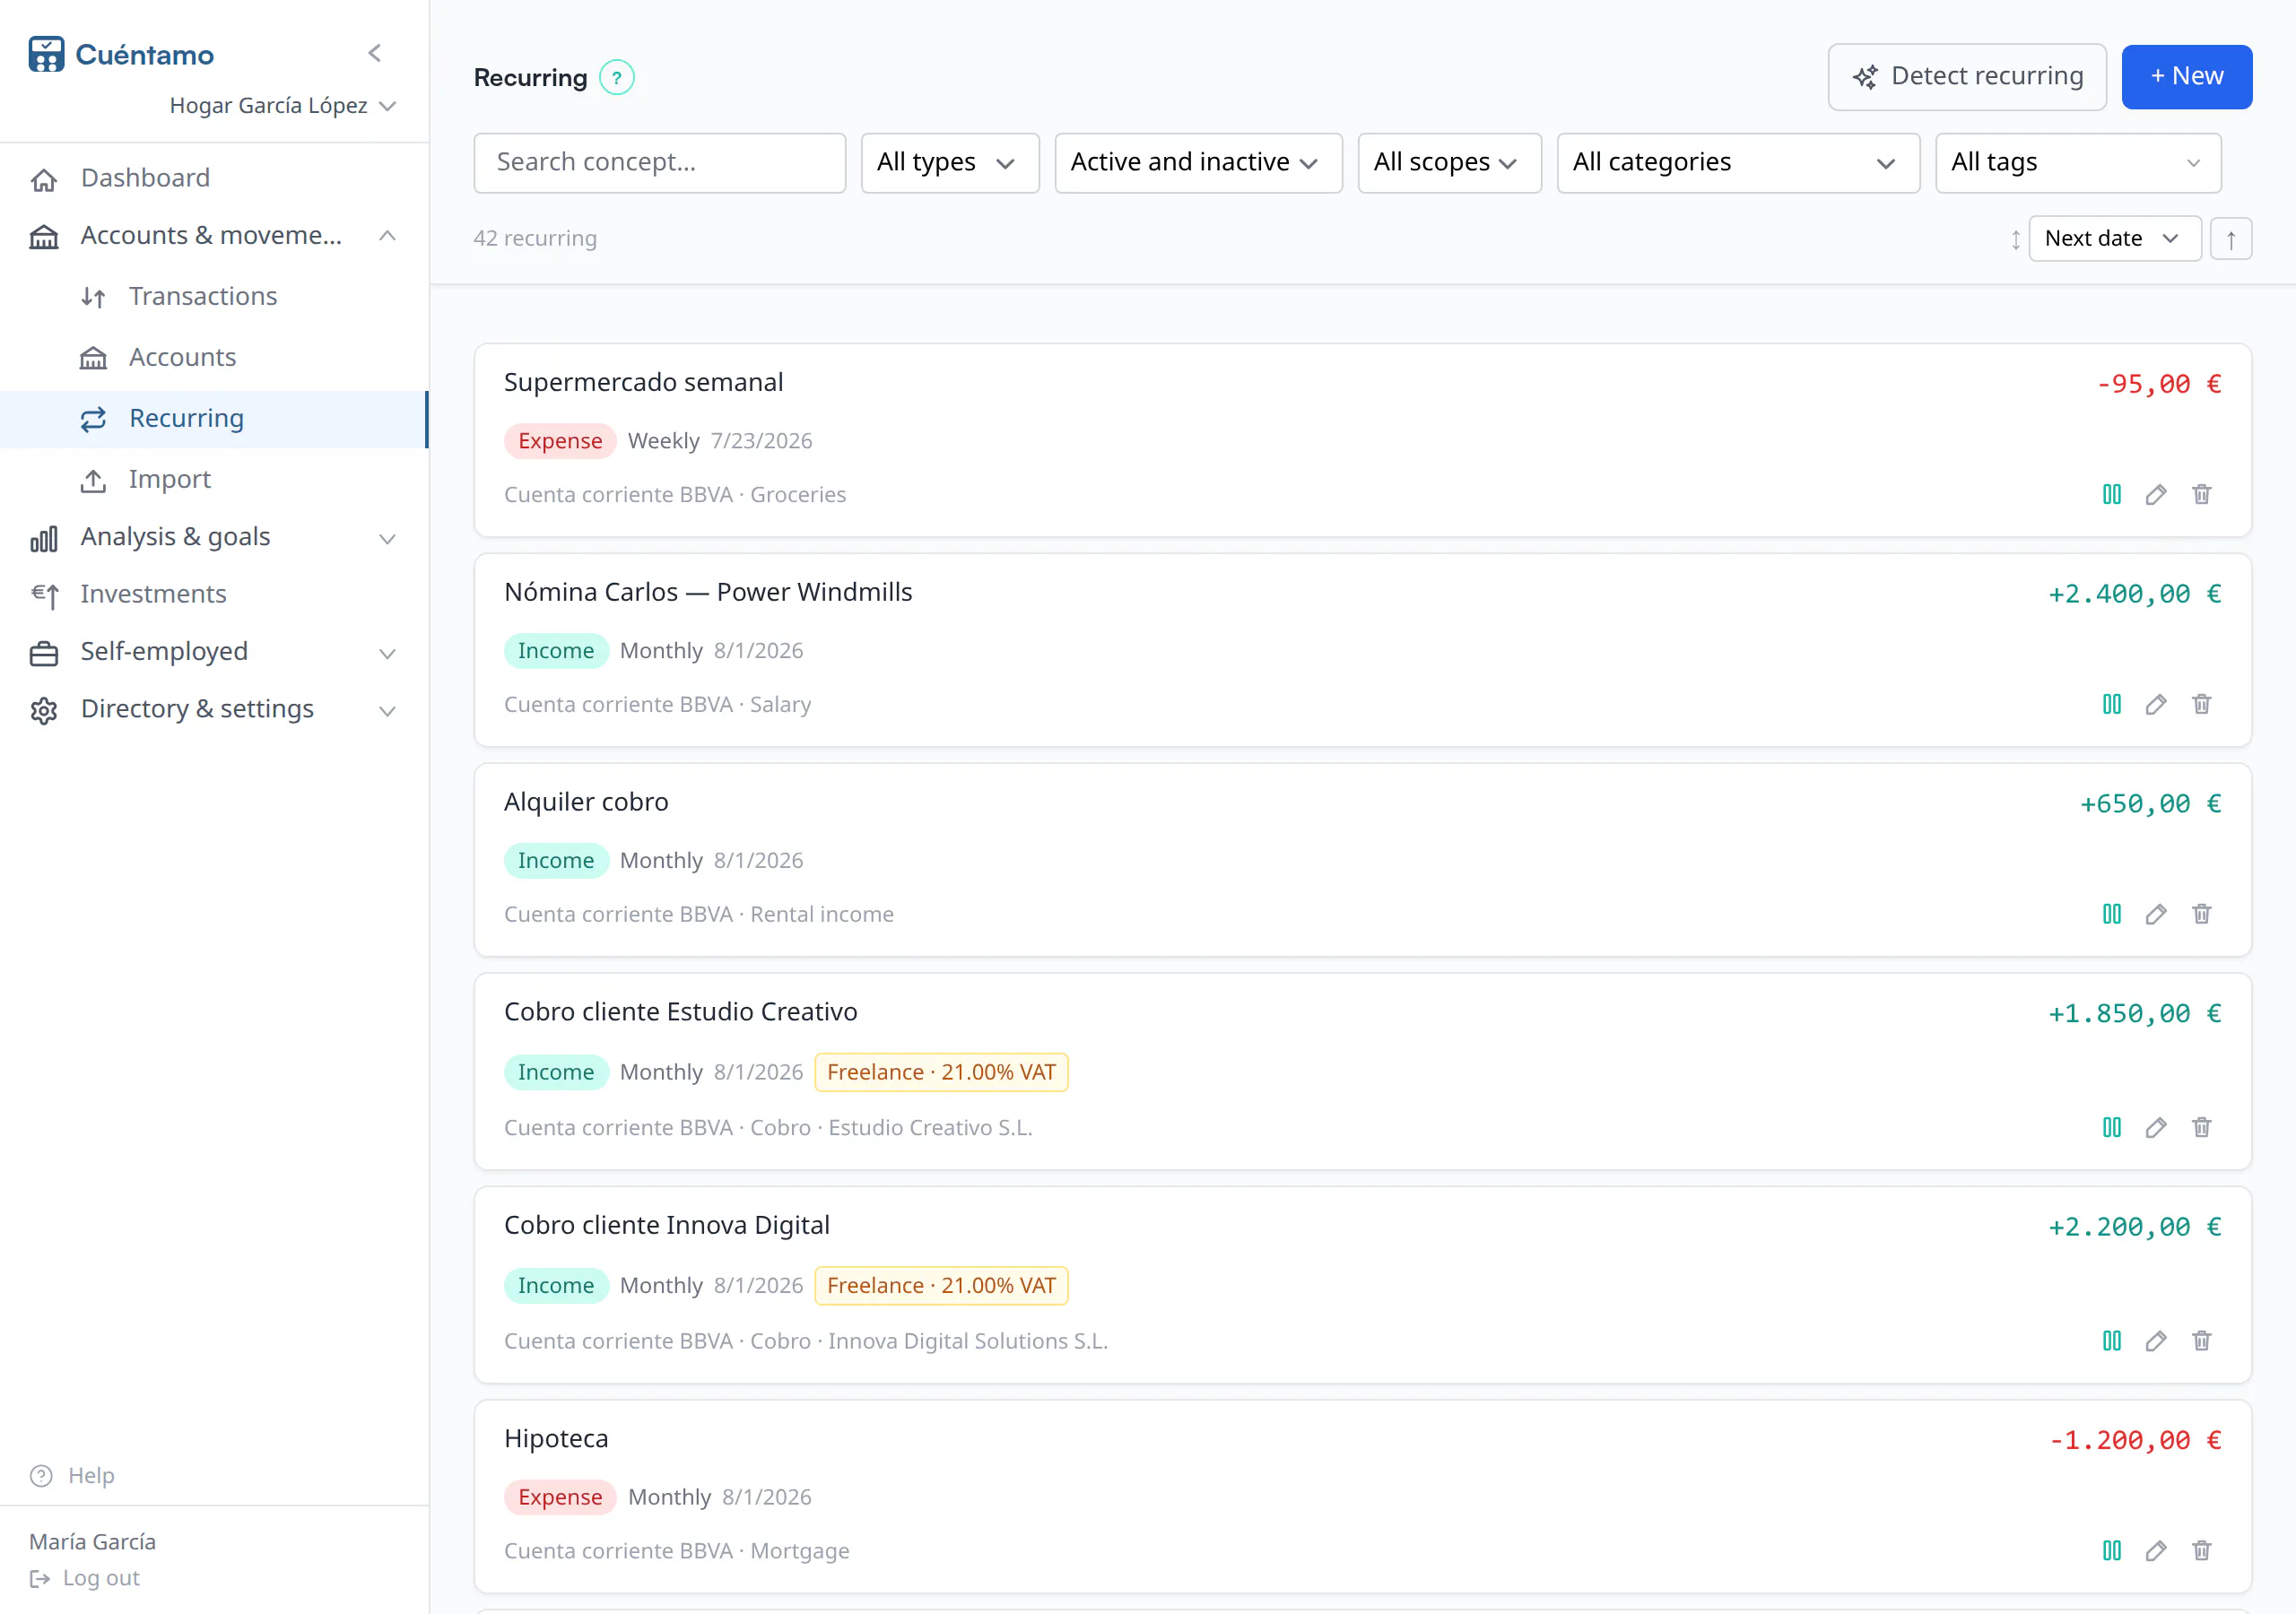Image resolution: width=2296 pixels, height=1614 pixels.
Task: Edit Nómina Carlos entry with pencil icon
Action: [x=2156, y=704]
